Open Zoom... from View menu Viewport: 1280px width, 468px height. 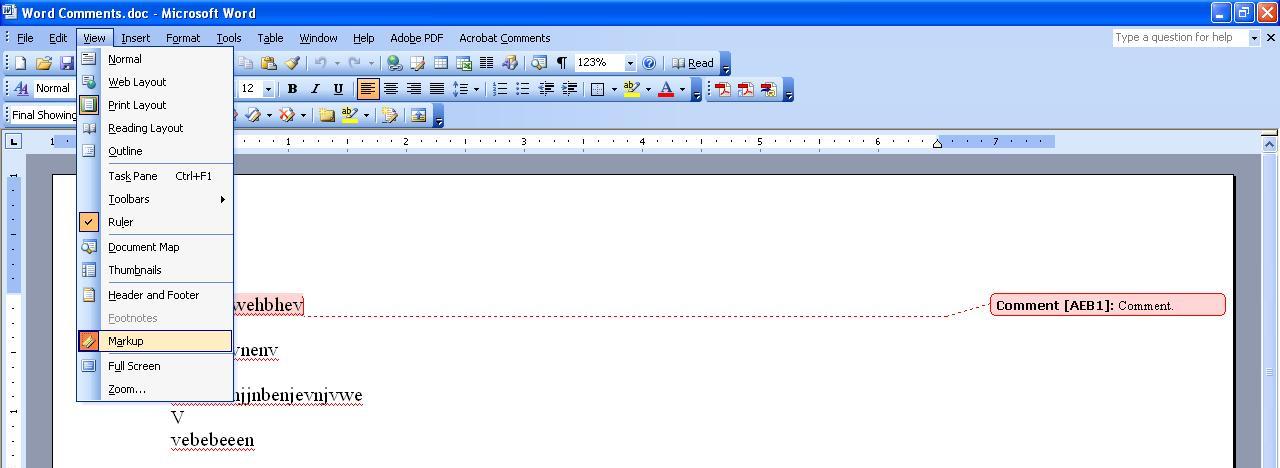(155, 389)
